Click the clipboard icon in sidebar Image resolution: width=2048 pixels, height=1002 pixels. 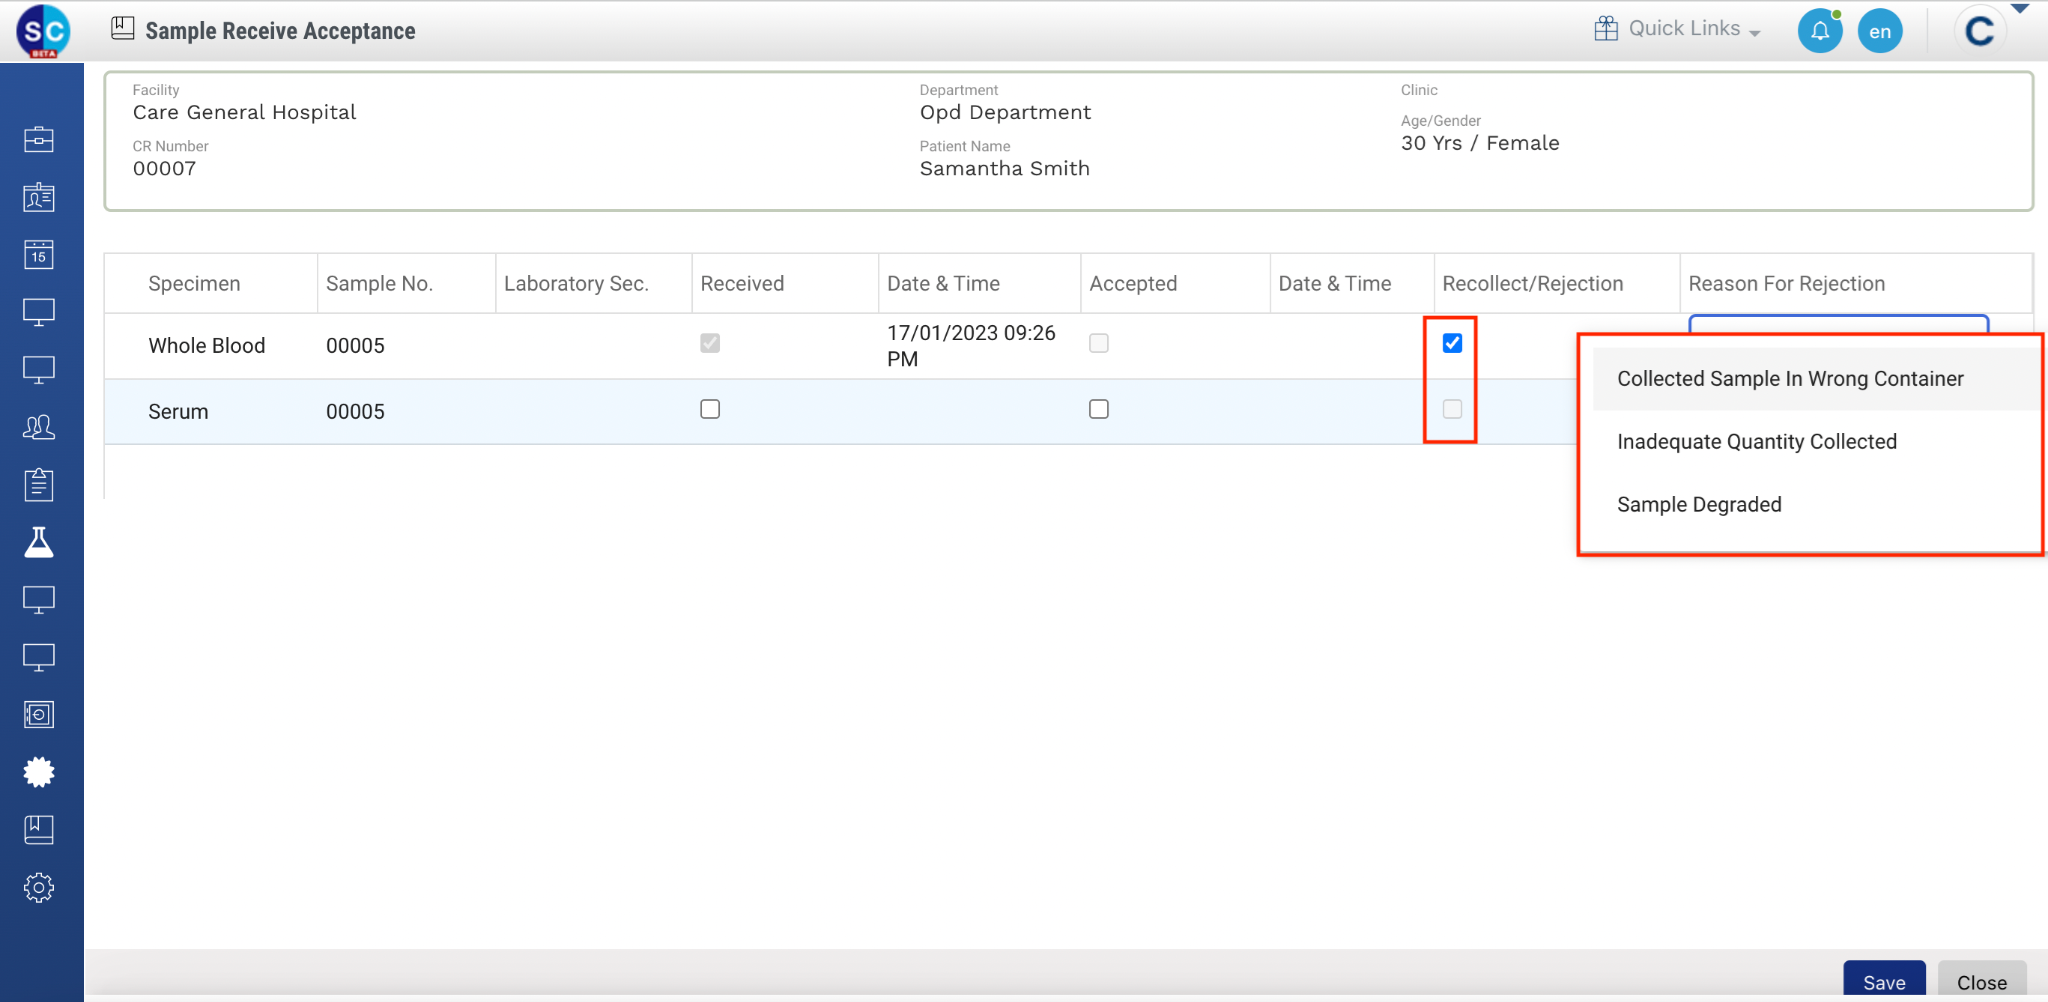click(x=39, y=485)
